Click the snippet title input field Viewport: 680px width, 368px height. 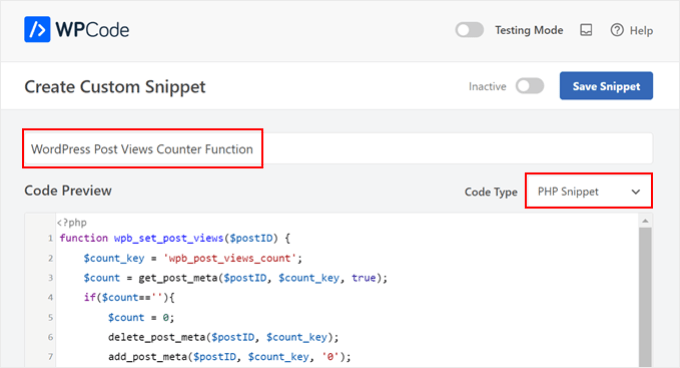pos(338,149)
